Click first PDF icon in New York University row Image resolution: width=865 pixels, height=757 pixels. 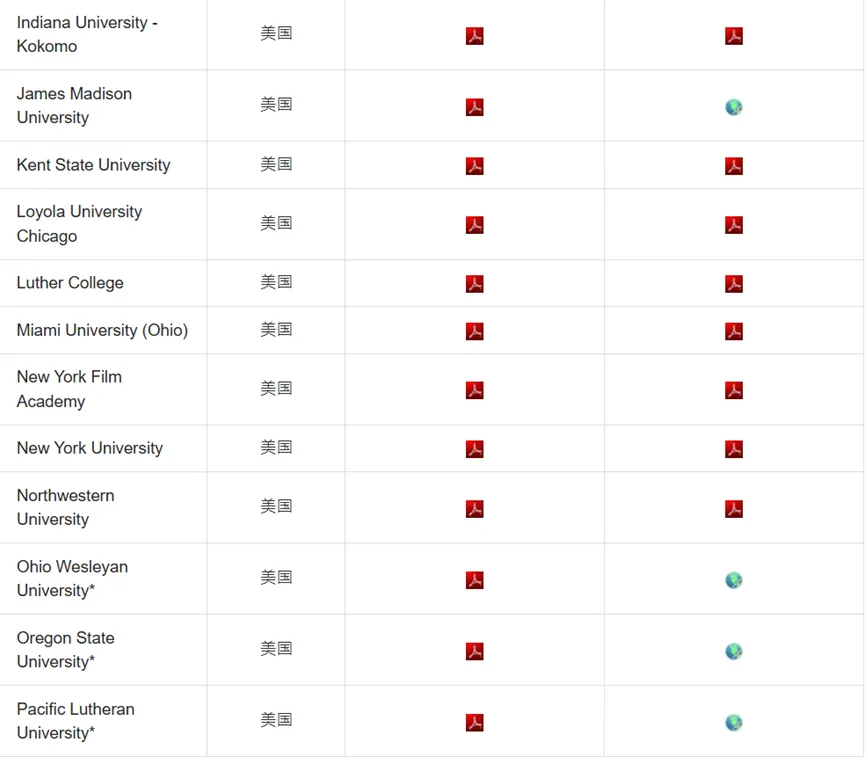[x=475, y=449]
